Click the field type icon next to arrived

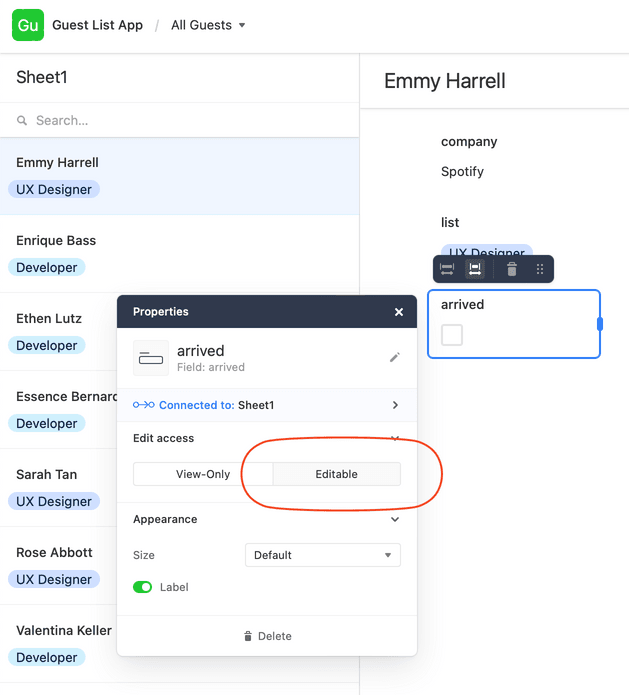151,358
